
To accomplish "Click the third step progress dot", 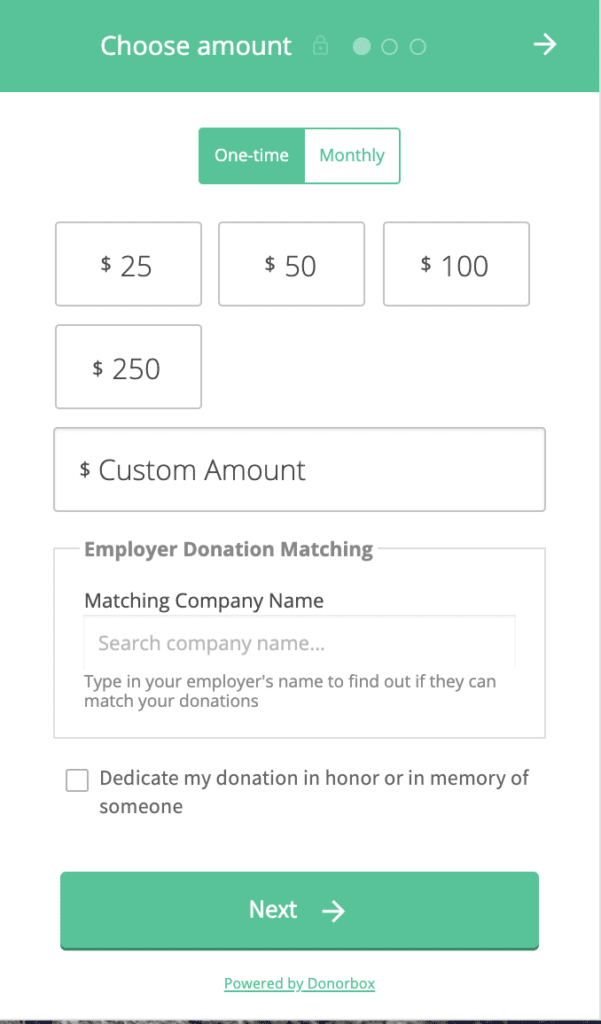I will 418,46.
